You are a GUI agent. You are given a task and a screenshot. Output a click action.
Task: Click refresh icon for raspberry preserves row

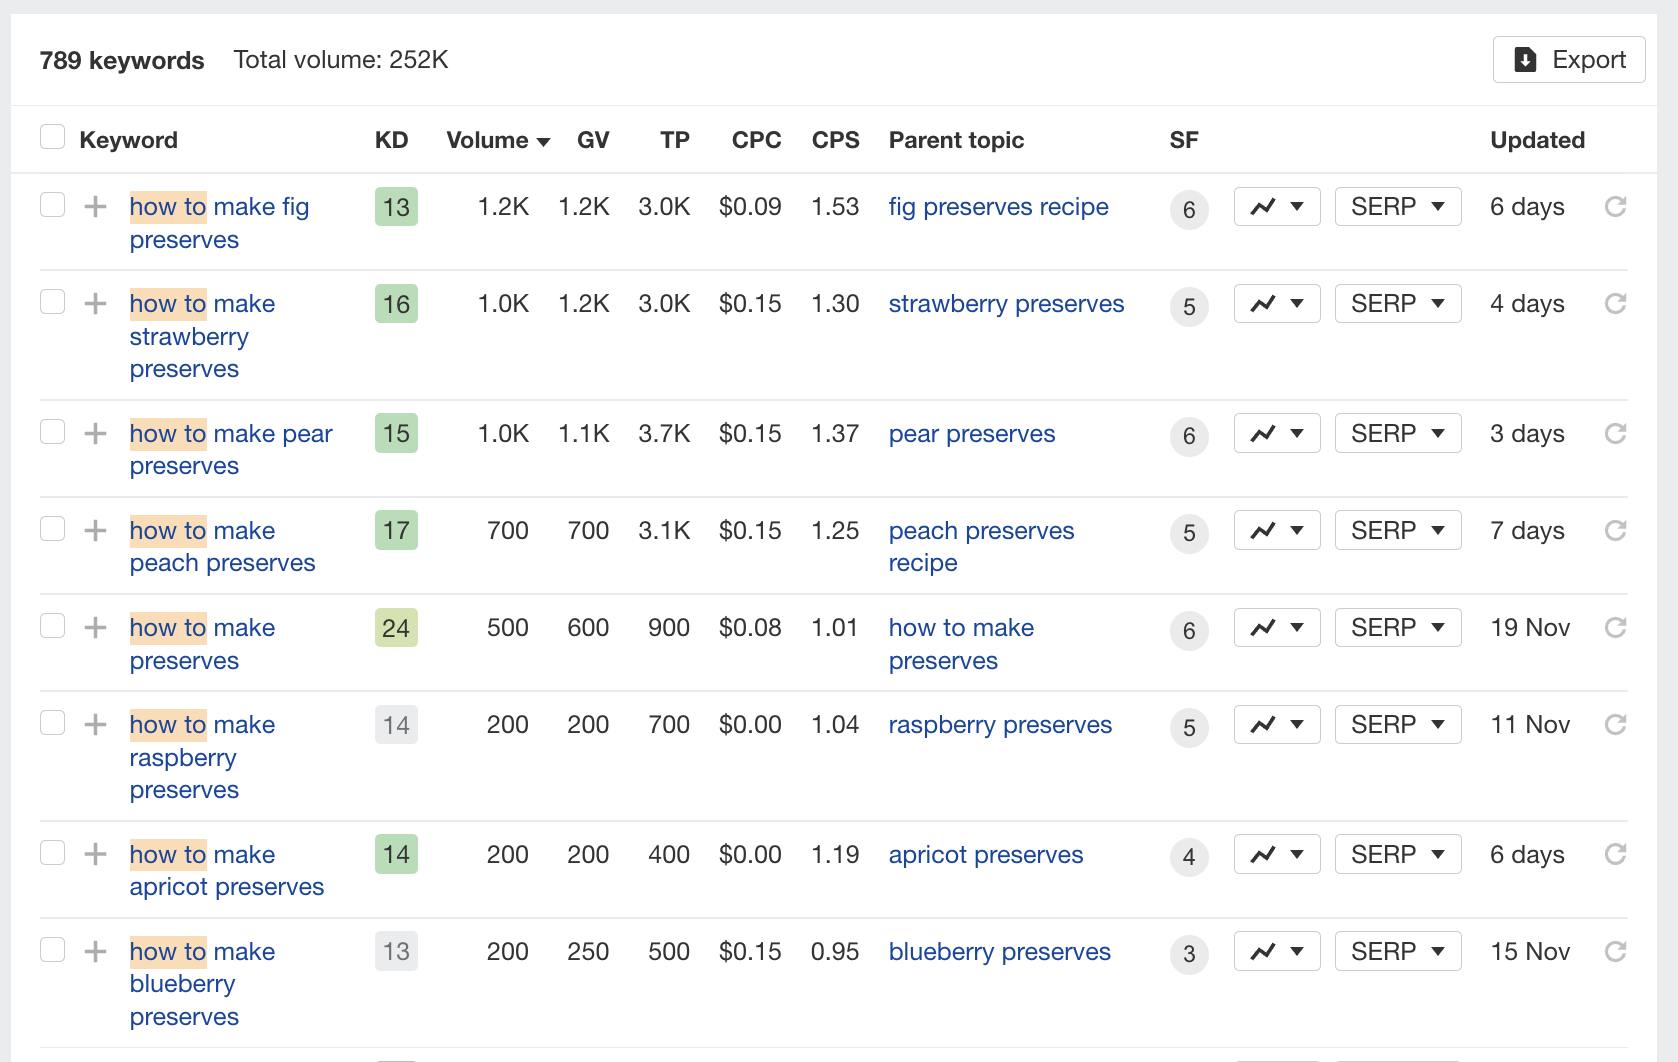(x=1615, y=725)
